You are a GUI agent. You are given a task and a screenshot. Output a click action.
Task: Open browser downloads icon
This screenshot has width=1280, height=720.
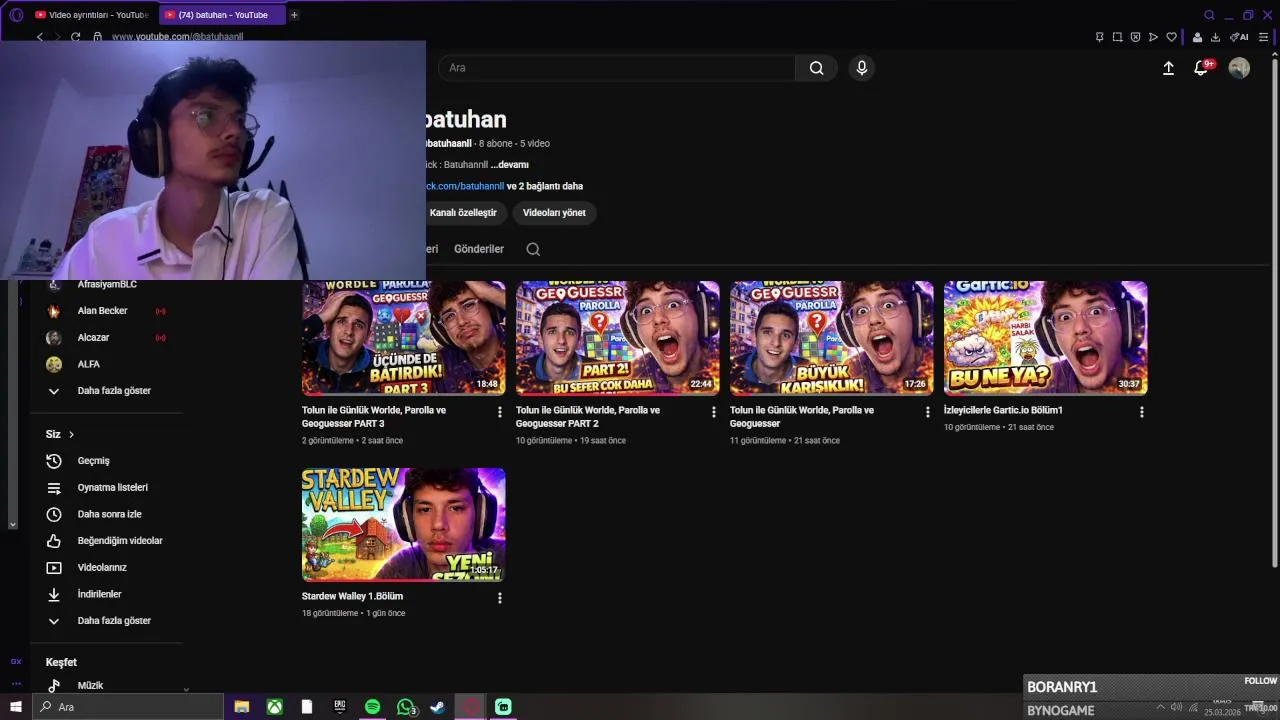1215,37
